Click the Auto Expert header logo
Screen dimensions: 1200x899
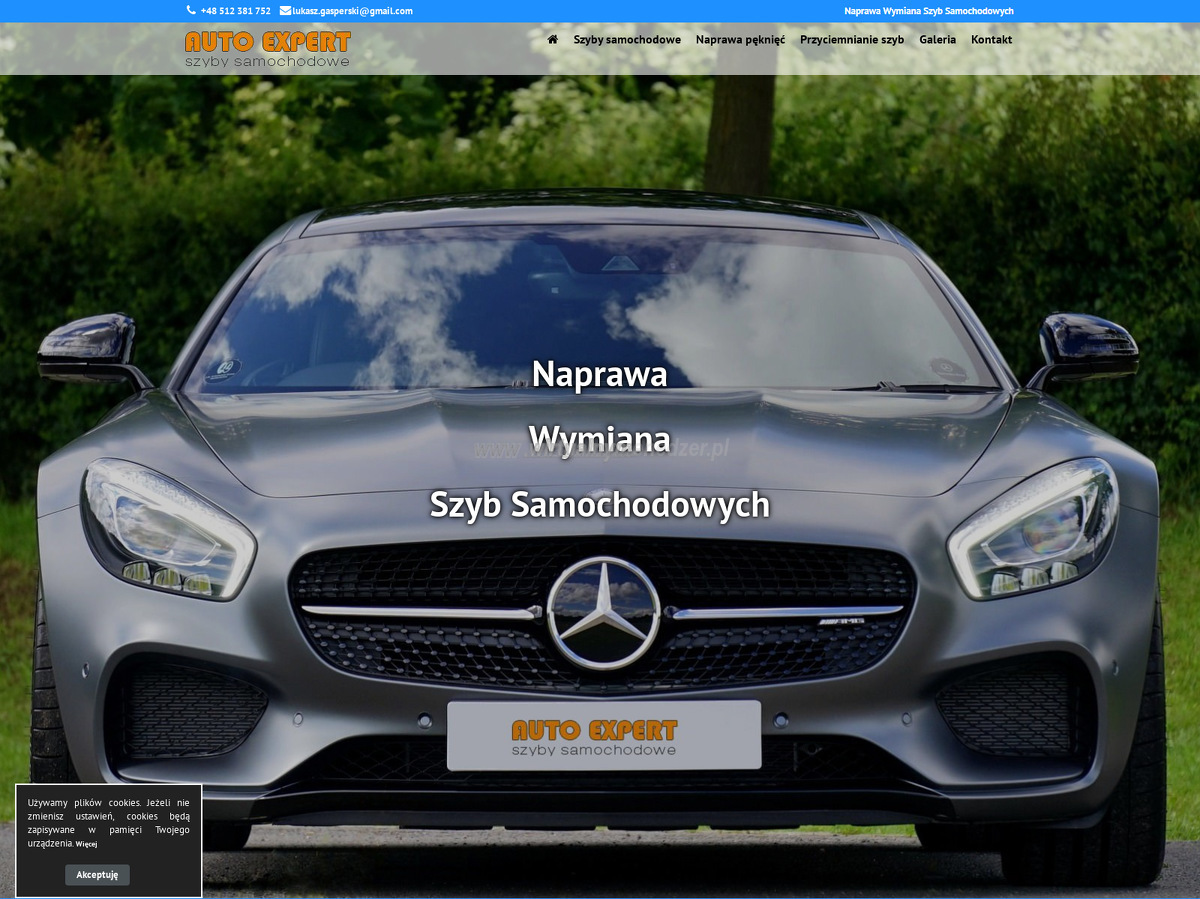[x=268, y=49]
